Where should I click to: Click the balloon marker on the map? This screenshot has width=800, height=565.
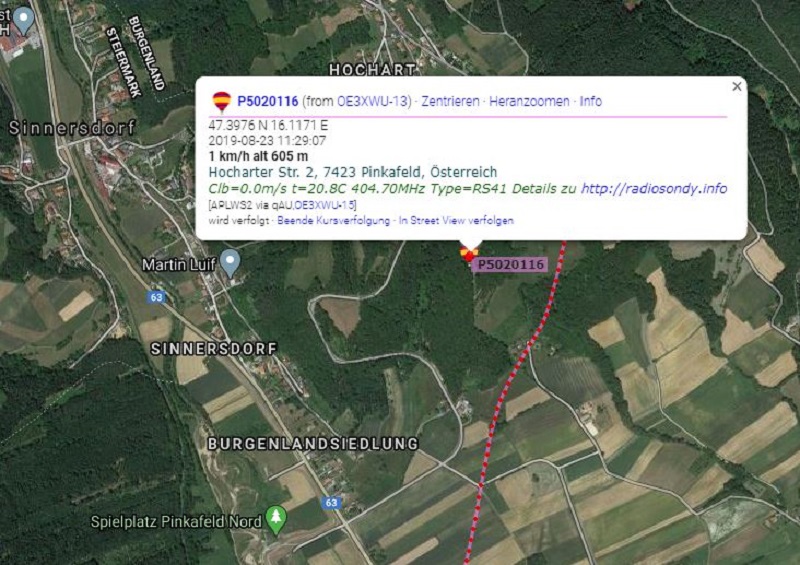pos(468,252)
